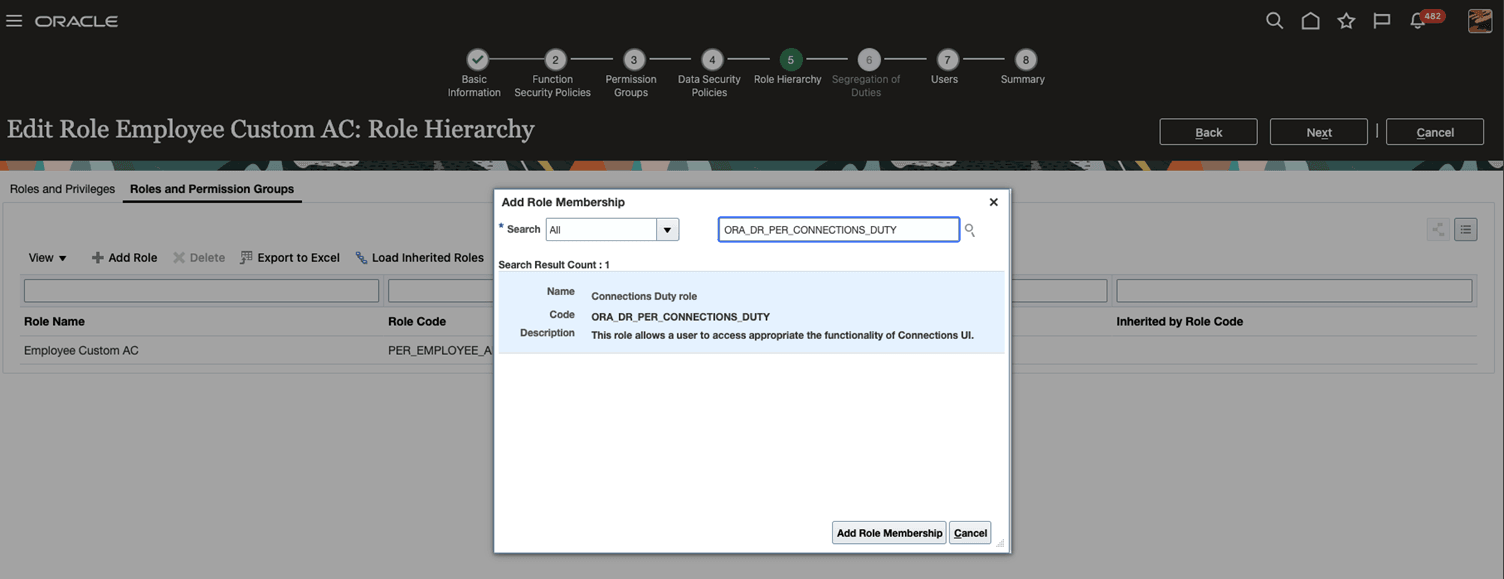Open the user profile avatar
The image size is (1504, 579).
coord(1480,20)
